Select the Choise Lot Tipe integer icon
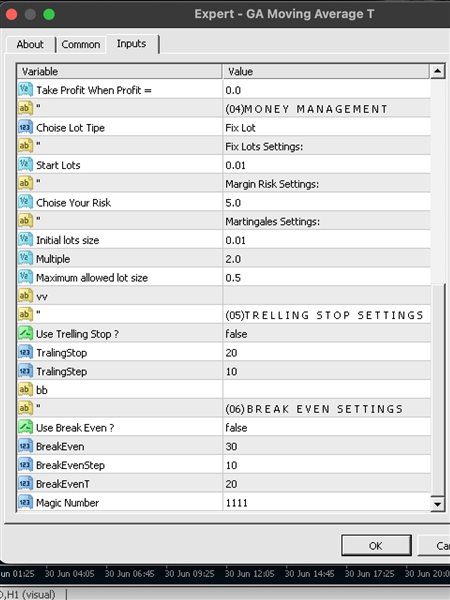This screenshot has width=450, height=600. 25,127
